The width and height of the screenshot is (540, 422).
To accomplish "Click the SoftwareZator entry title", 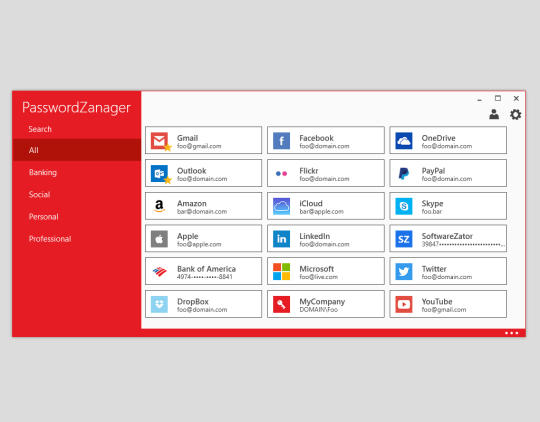I will 447,236.
